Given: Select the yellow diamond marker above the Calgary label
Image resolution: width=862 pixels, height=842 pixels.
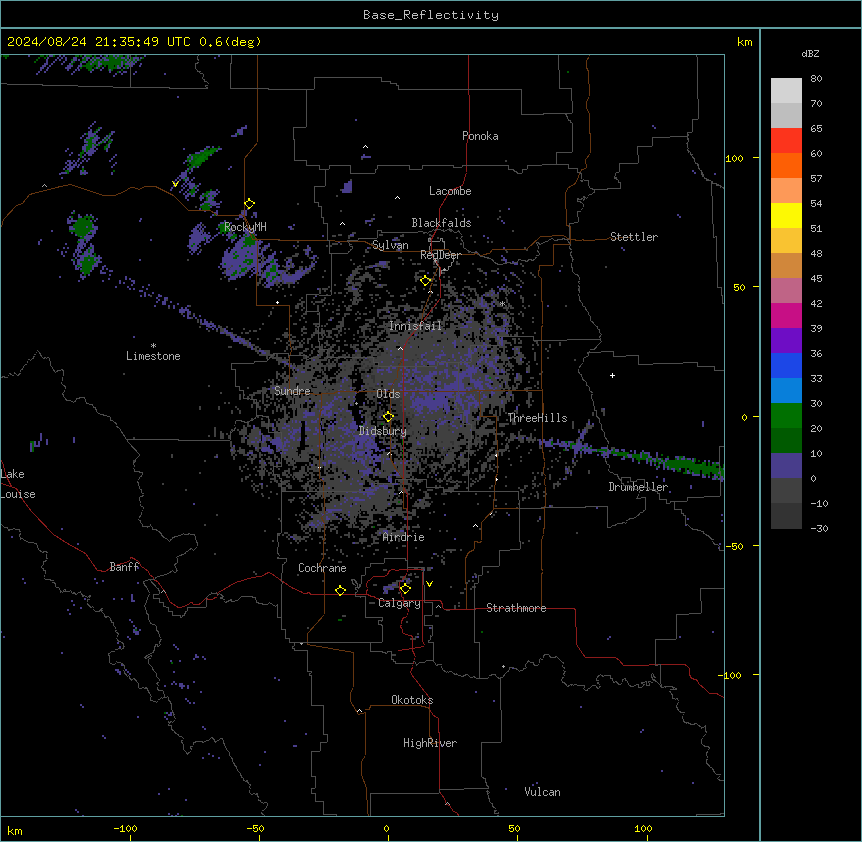Looking at the screenshot, I should [x=405, y=589].
